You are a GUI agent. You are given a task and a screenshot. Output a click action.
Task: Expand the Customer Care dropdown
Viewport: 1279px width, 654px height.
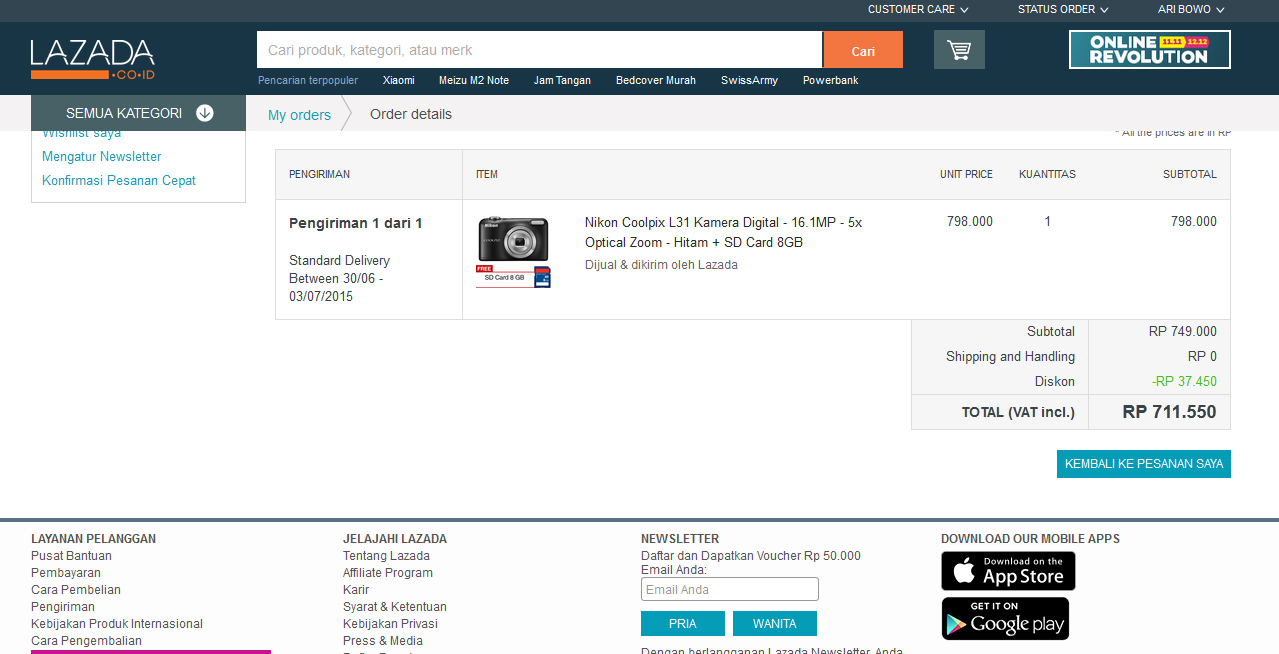pyautogui.click(x=917, y=10)
